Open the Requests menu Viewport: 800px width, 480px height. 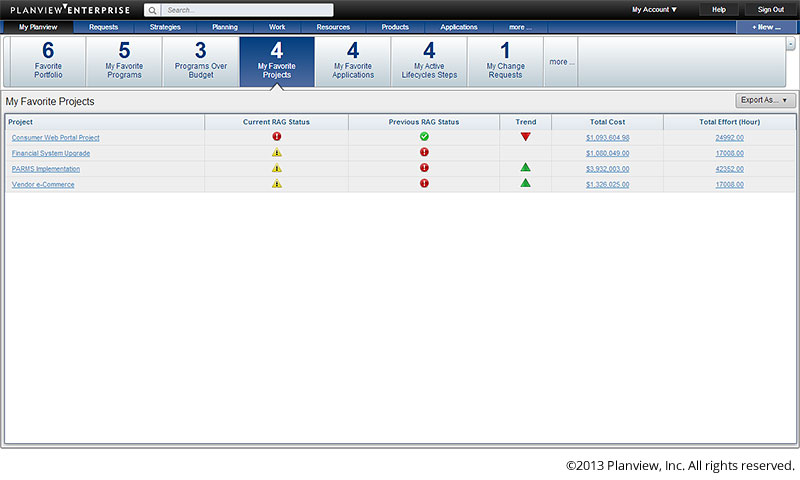(x=104, y=27)
